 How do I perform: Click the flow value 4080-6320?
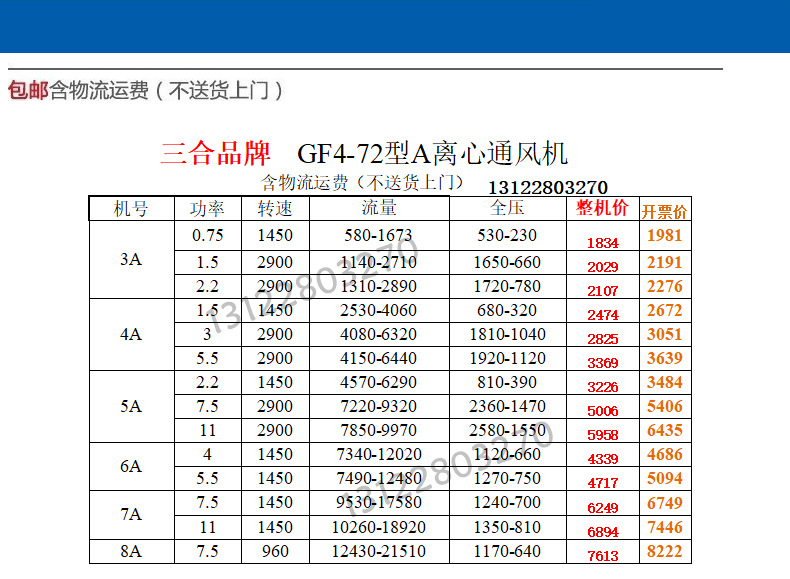(x=378, y=334)
